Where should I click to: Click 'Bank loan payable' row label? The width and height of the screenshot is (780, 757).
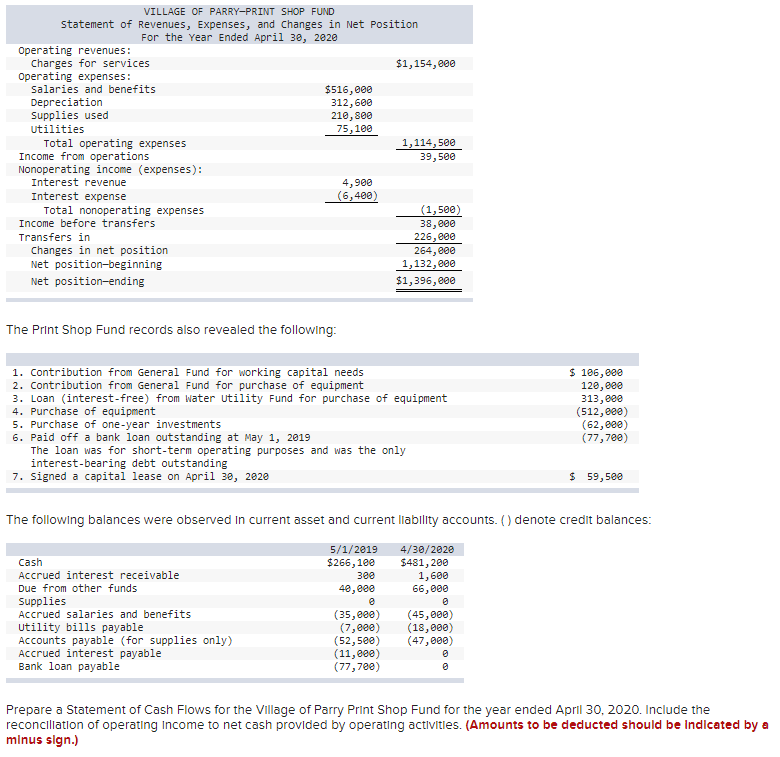[x=69, y=666]
